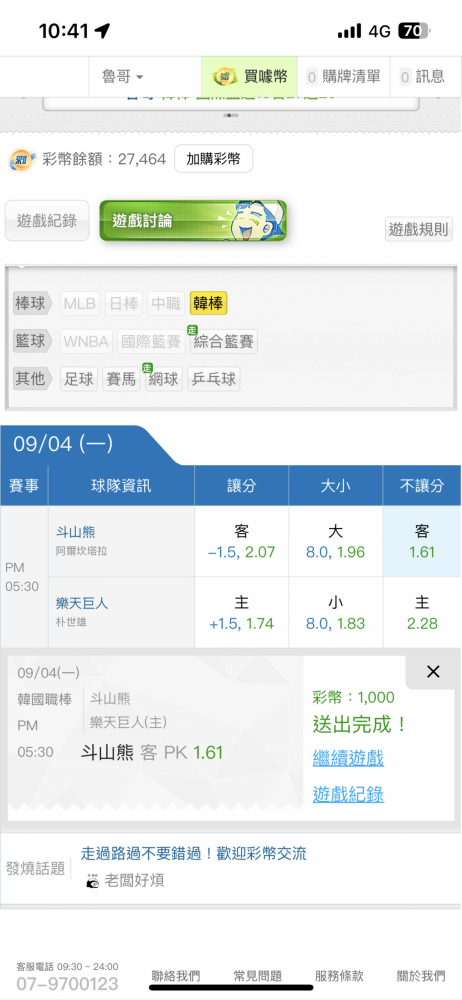Open the 遊戲紀錄 button
Image resolution: width=462 pixels, height=1000 pixels.
(x=47, y=221)
